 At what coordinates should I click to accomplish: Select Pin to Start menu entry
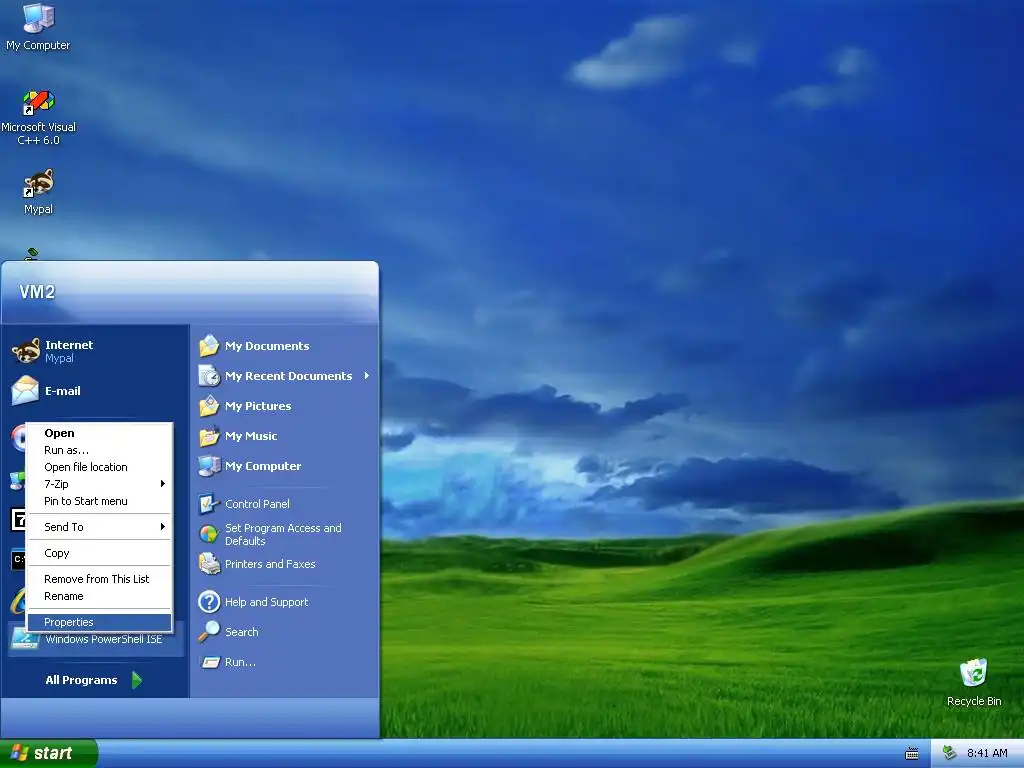pyautogui.click(x=99, y=501)
